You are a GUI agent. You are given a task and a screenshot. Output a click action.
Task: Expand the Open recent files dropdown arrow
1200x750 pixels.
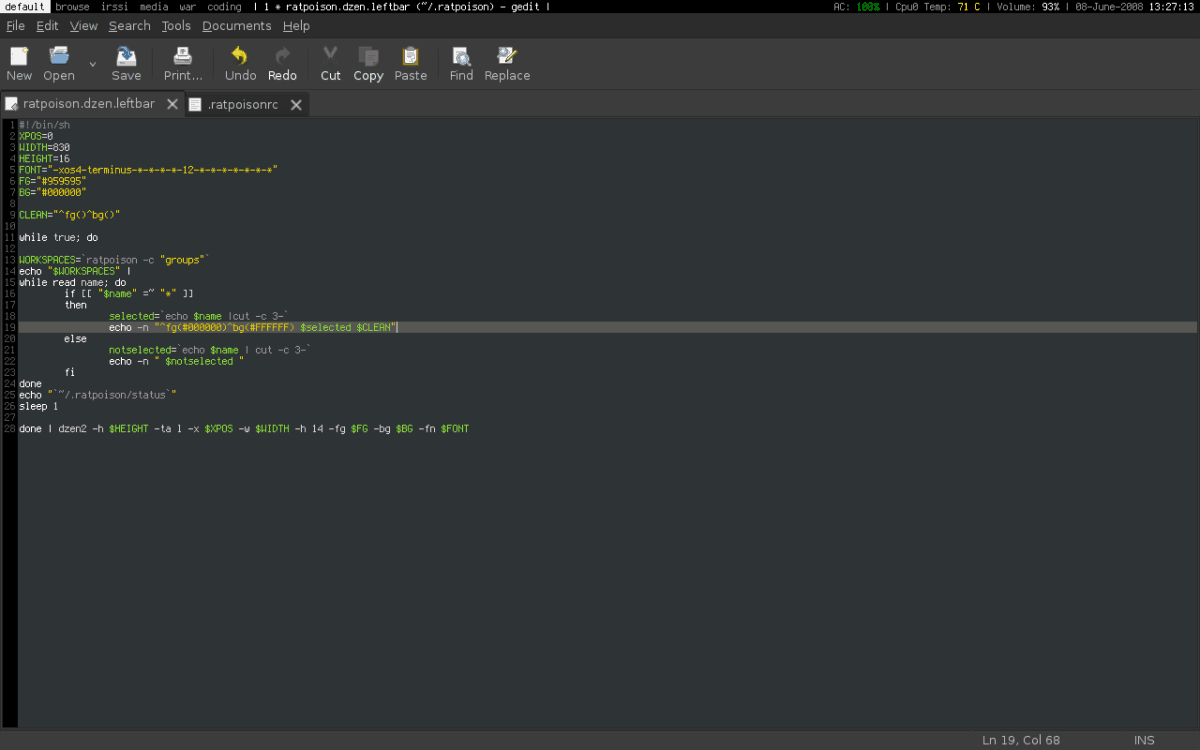tap(92, 64)
